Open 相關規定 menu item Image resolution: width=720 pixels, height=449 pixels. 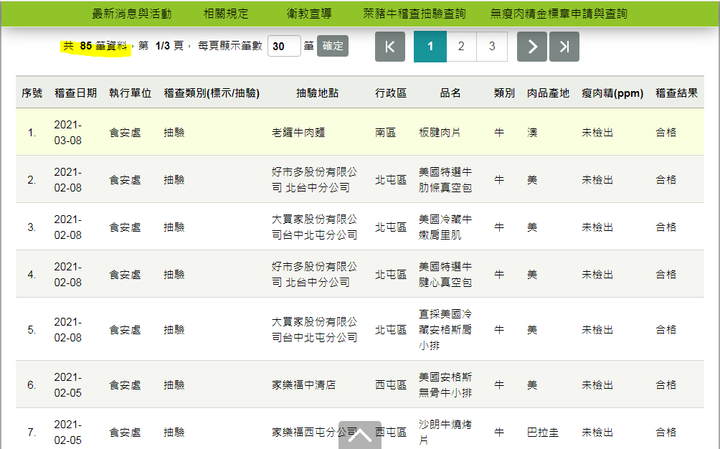pos(225,14)
